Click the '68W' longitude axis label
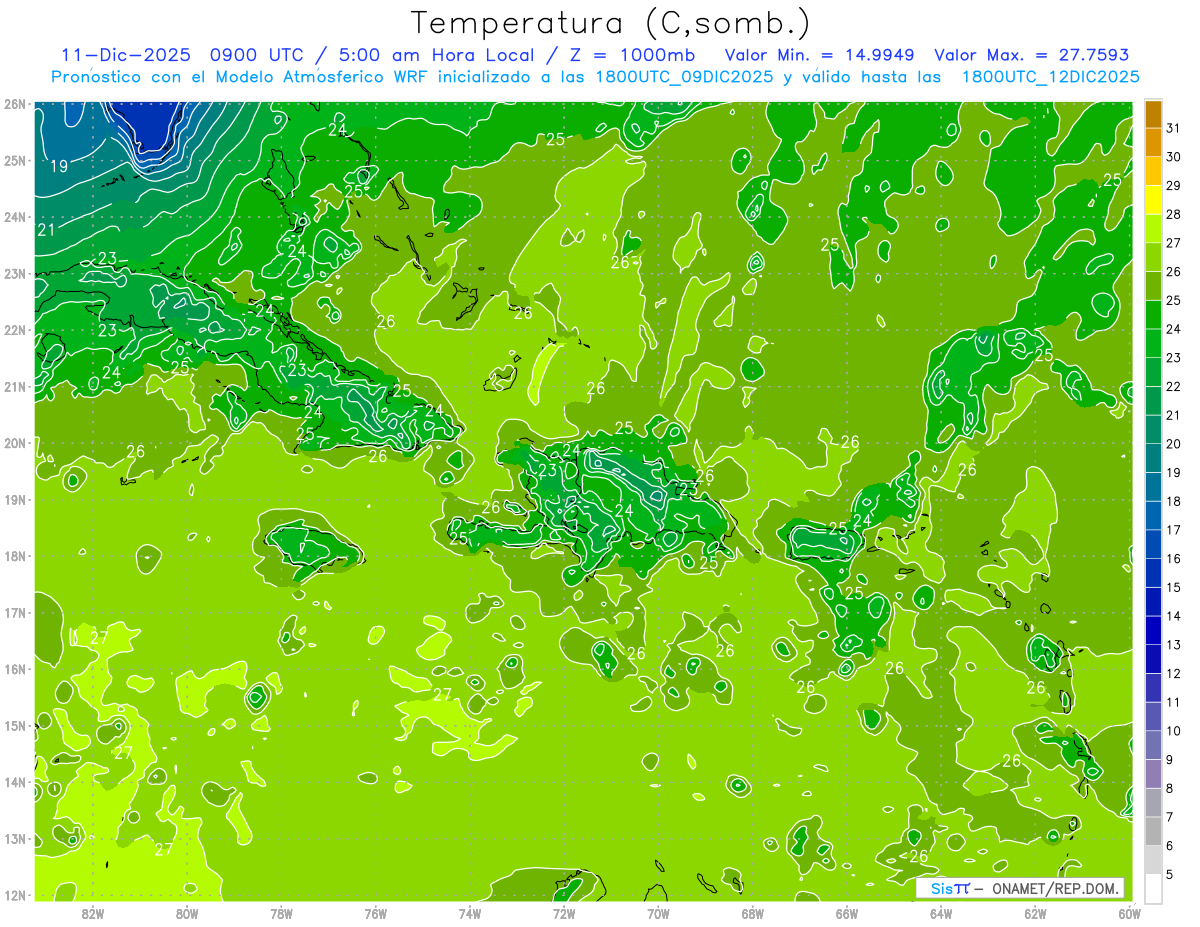Screen dimensions: 1200x927 [x=753, y=913]
